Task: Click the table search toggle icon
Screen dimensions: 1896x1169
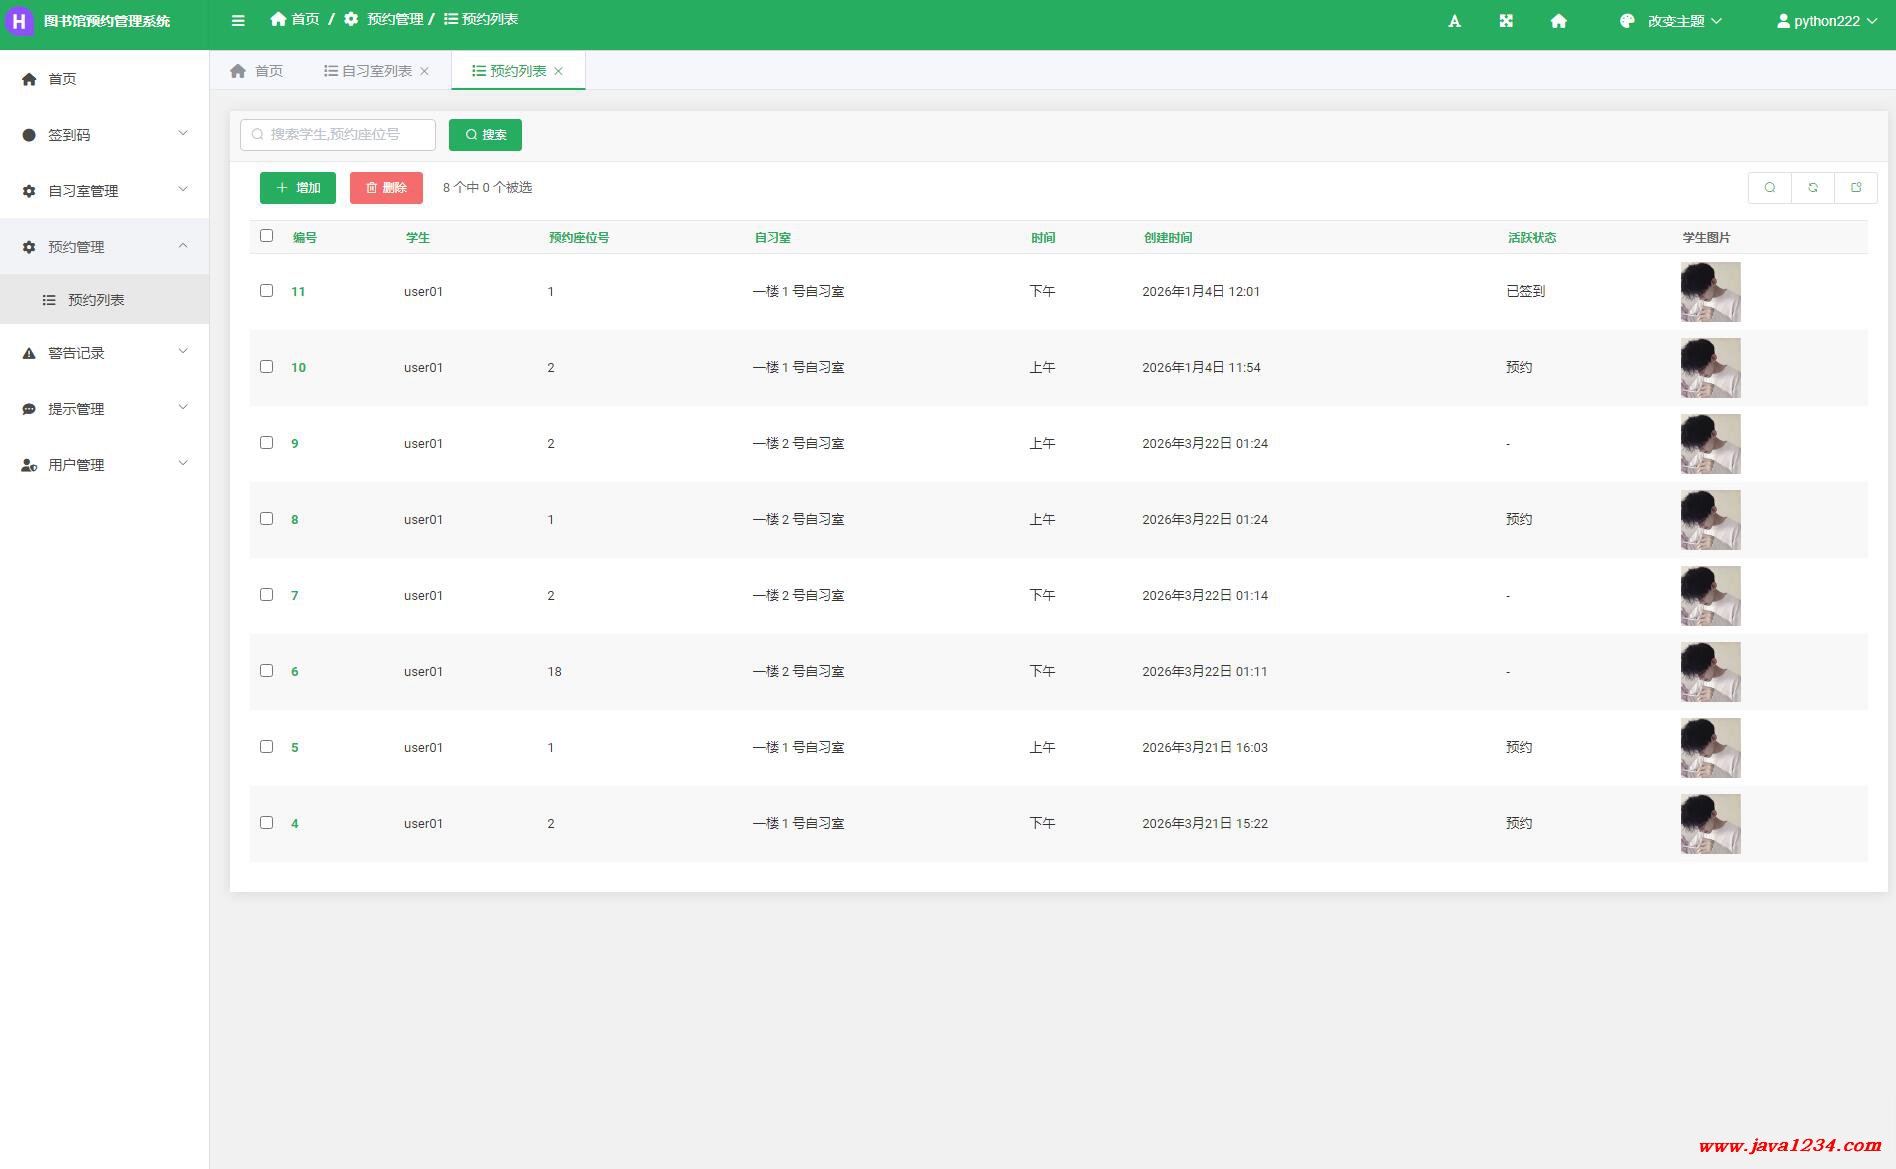Action: click(1770, 188)
